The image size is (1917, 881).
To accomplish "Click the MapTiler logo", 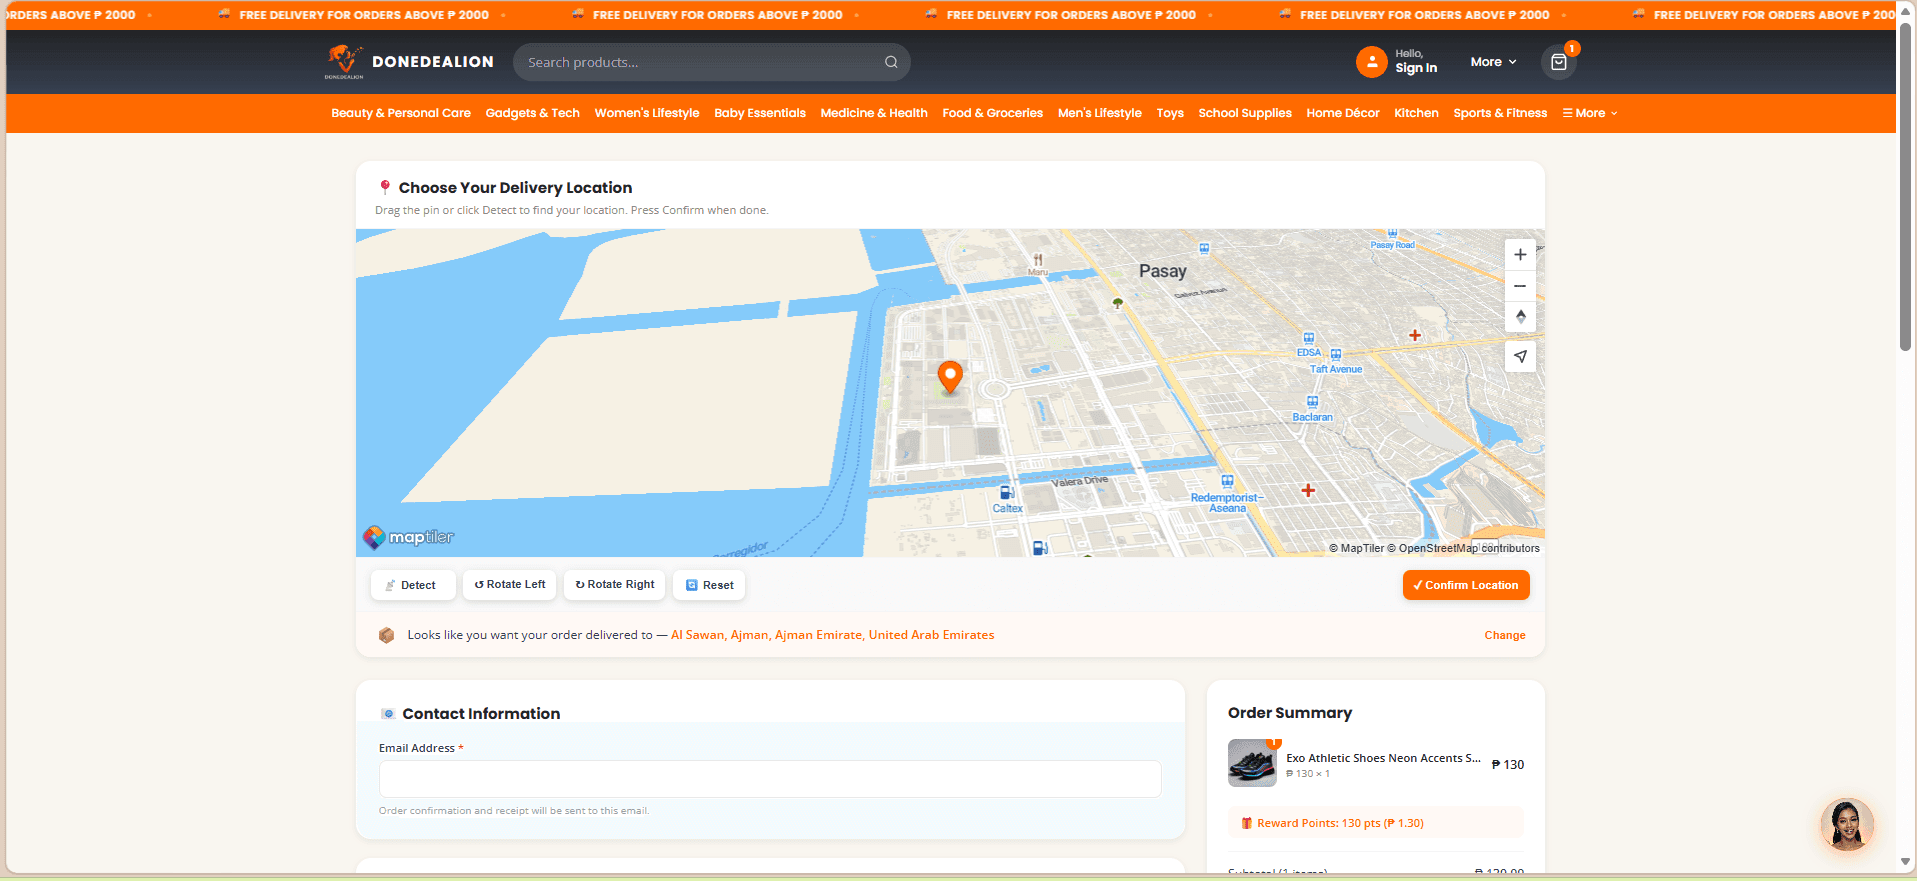I will pyautogui.click(x=409, y=537).
